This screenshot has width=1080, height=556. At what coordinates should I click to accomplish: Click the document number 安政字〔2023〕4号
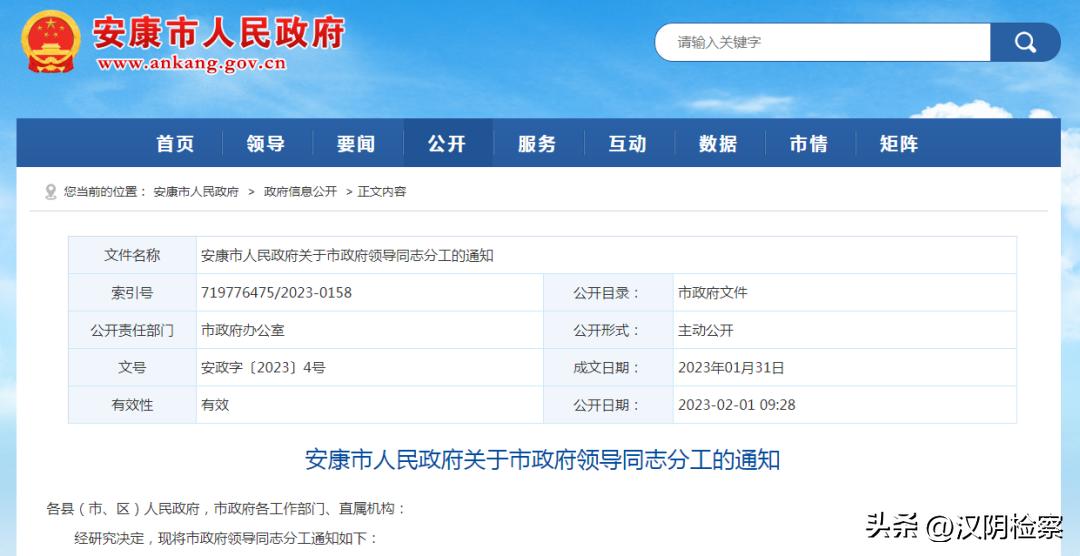262,367
